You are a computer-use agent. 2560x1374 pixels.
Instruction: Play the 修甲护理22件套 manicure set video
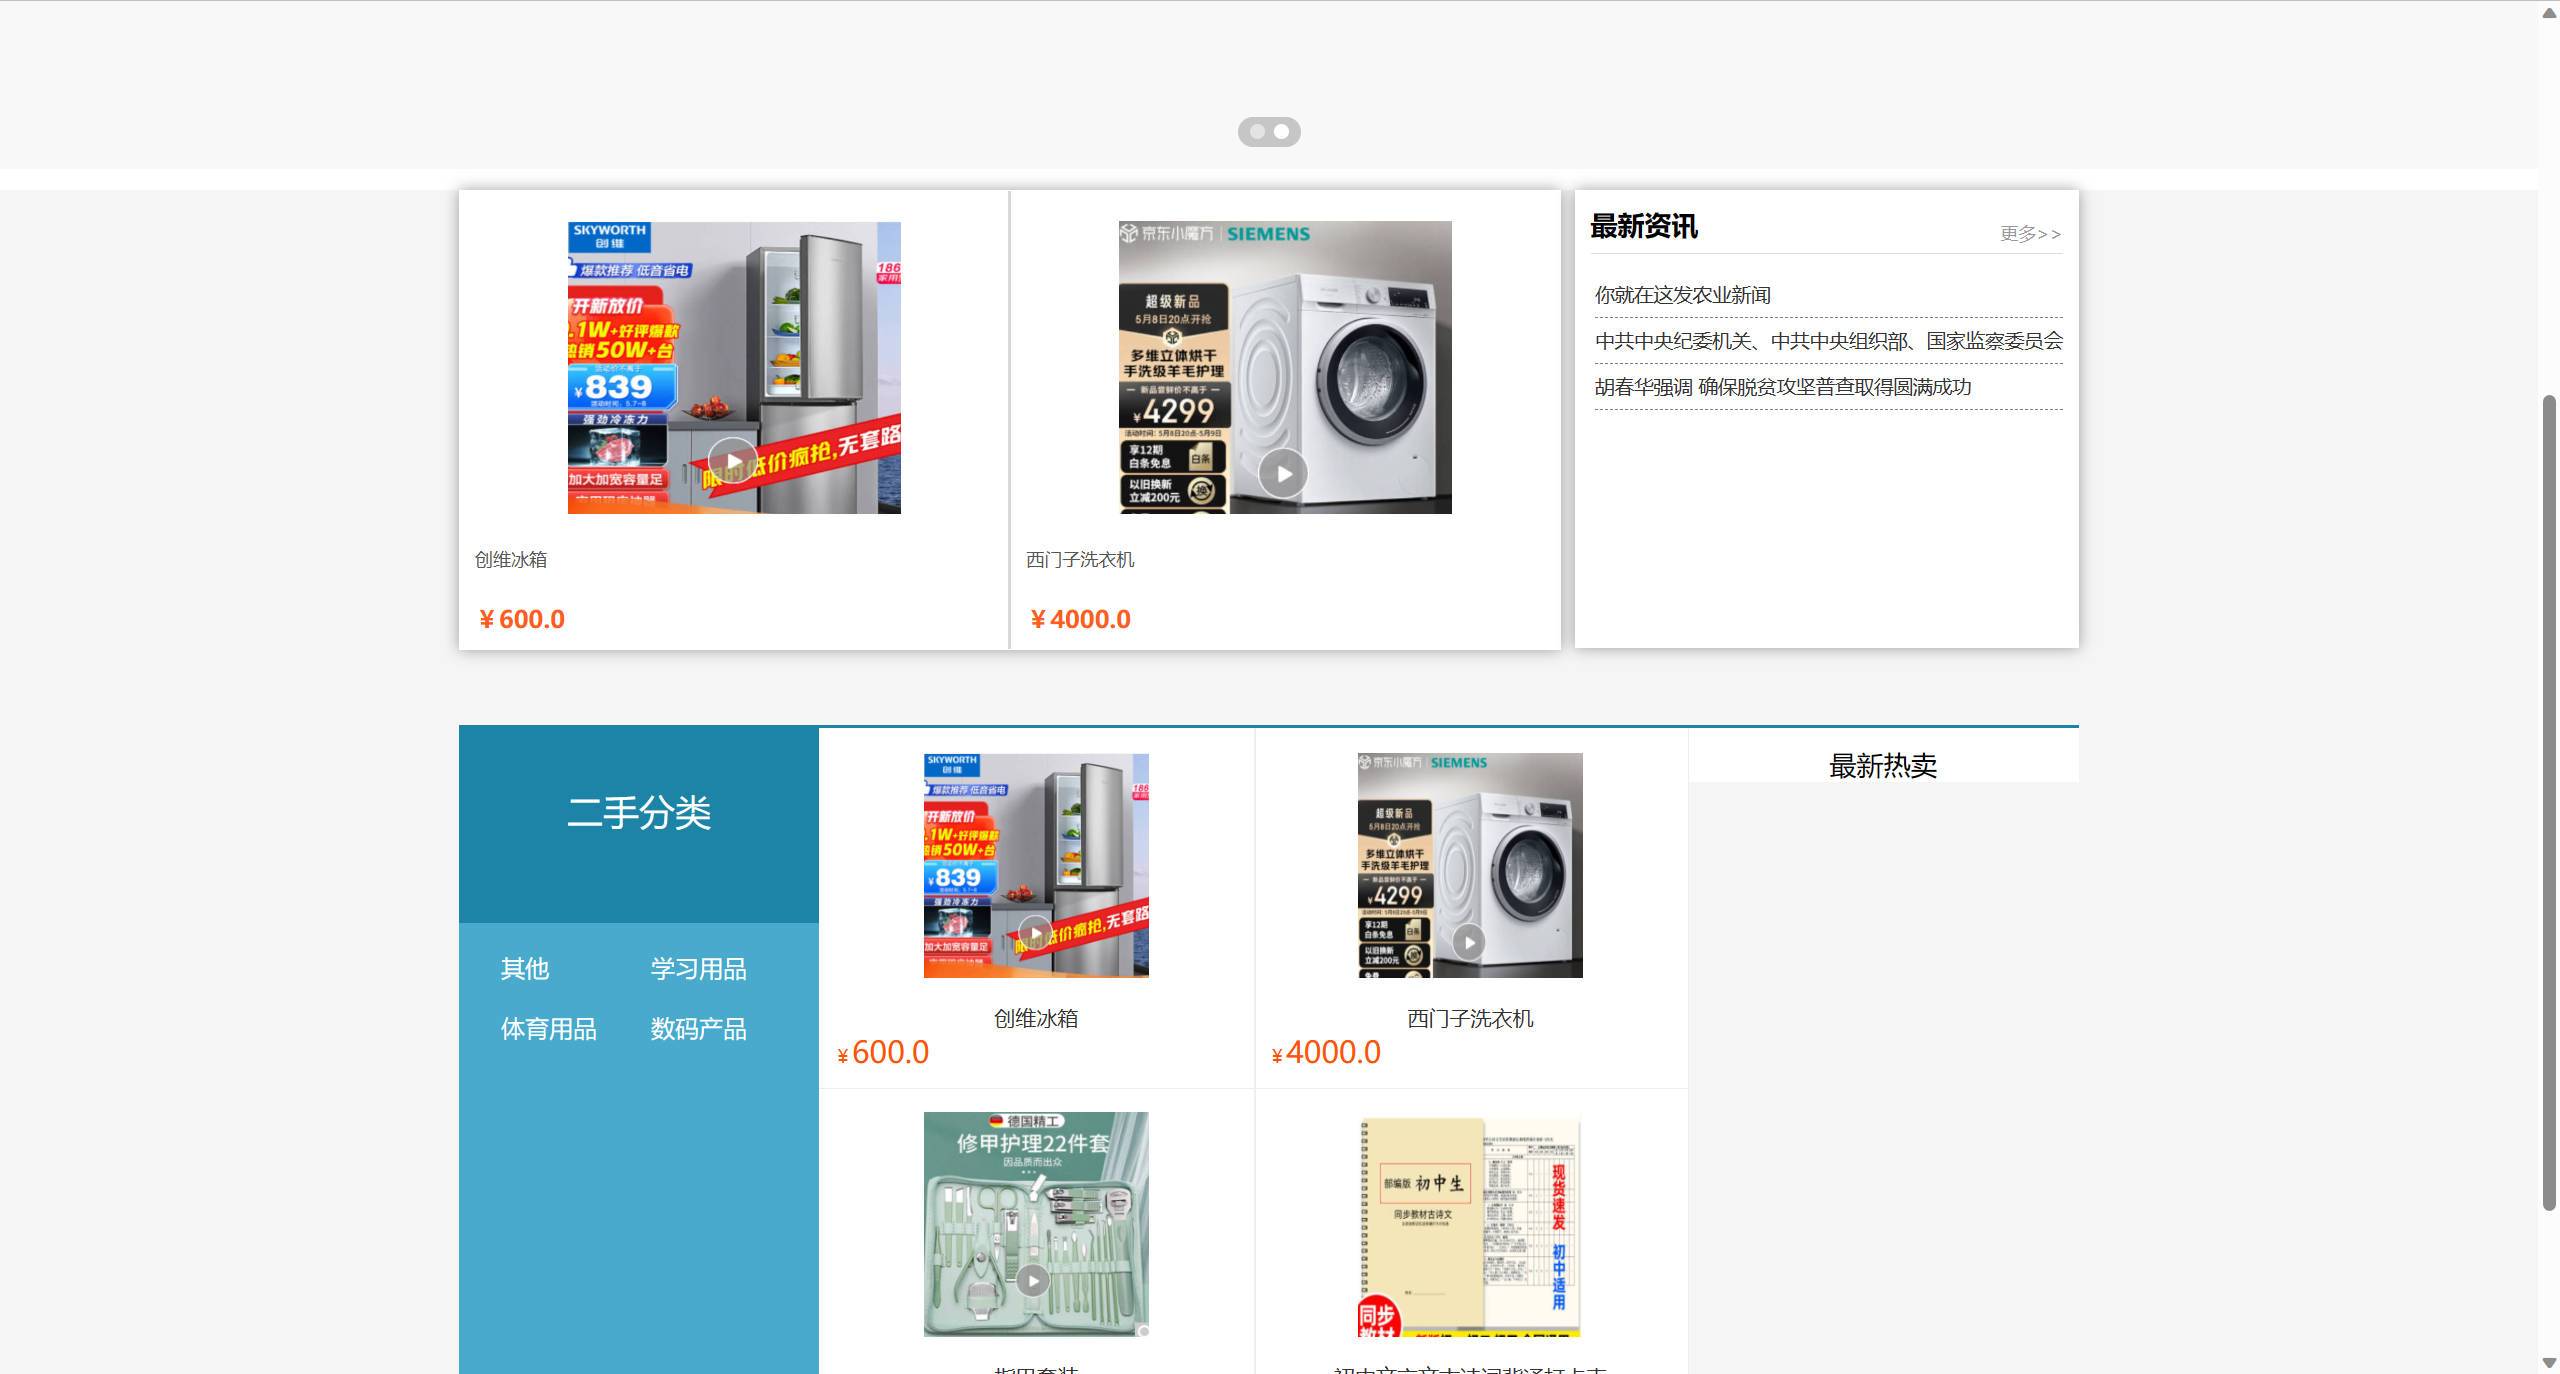click(x=1035, y=1279)
